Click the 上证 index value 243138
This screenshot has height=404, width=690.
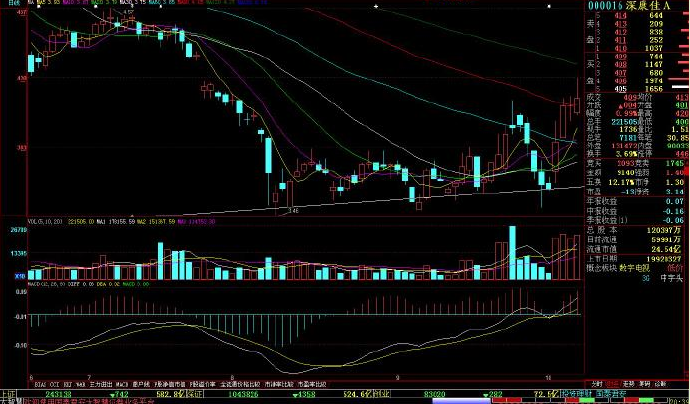coord(59,394)
